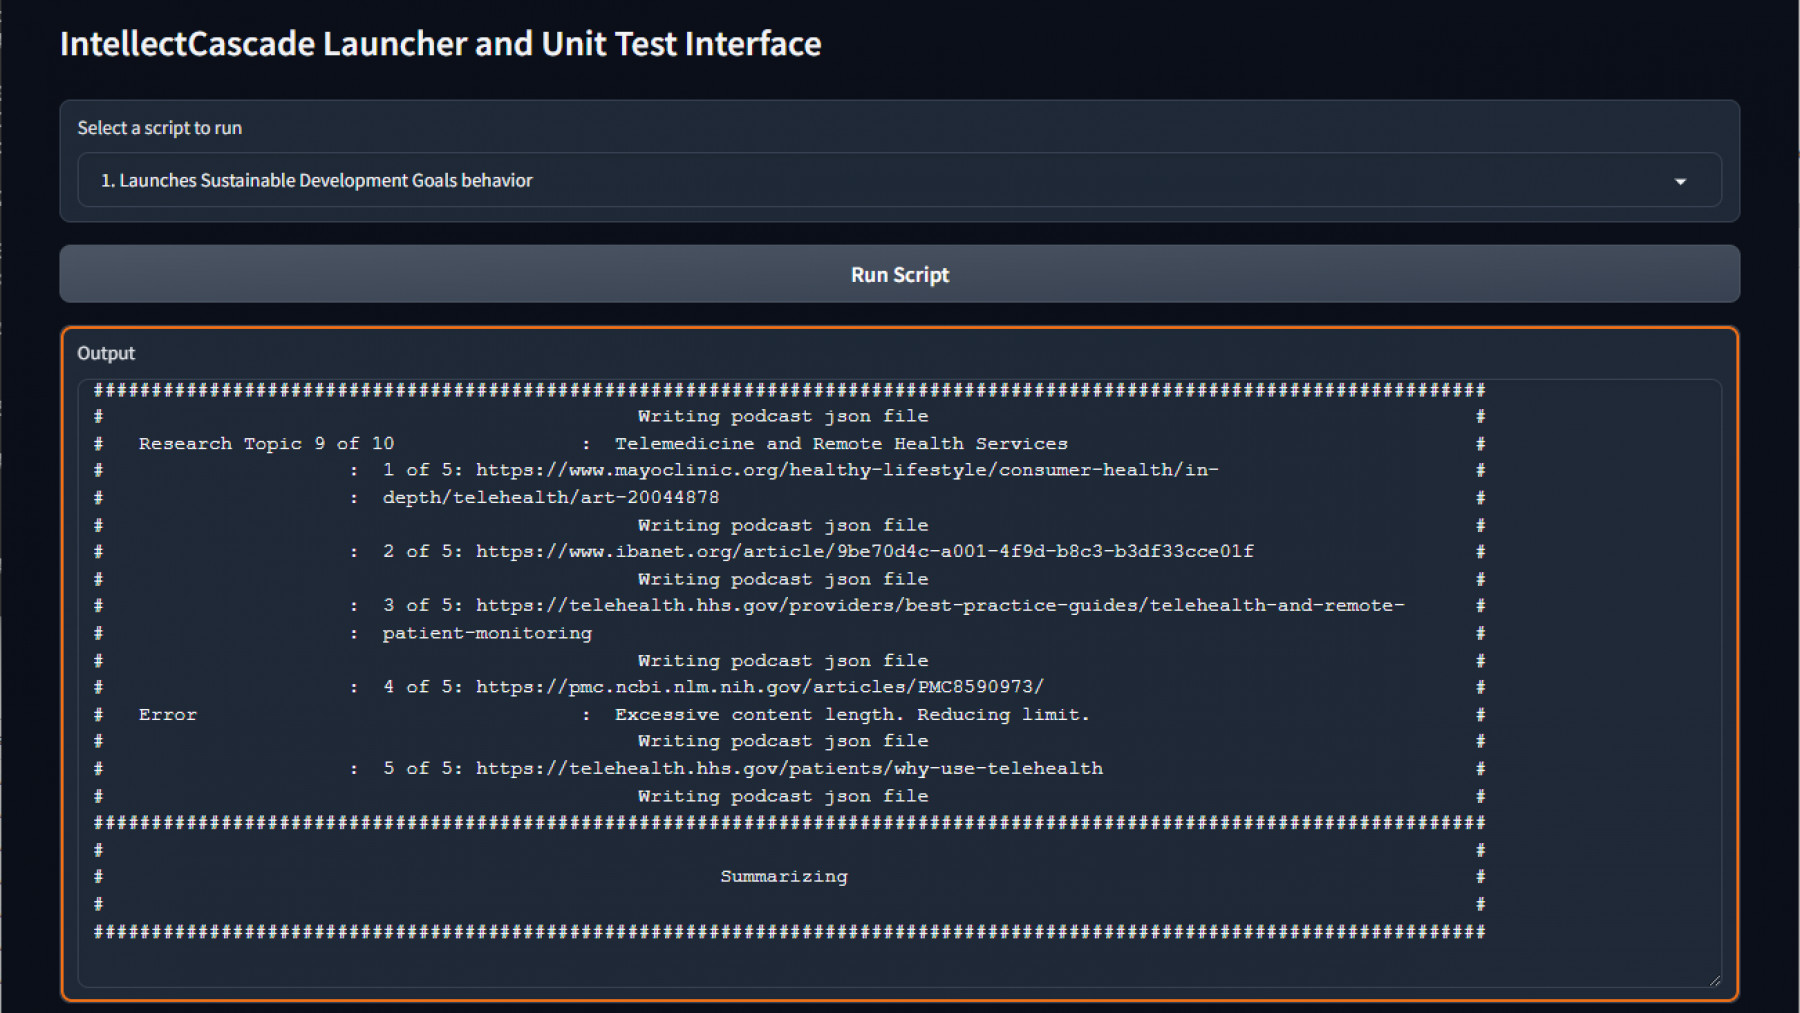Click the 'Select a script to run' label
This screenshot has height=1013, width=1800.
[159, 128]
